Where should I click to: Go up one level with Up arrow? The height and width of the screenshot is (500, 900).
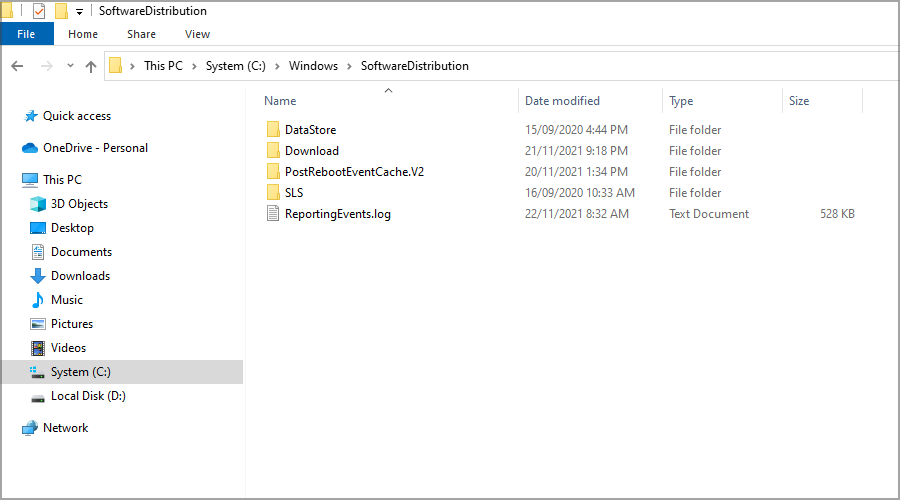[91, 67]
